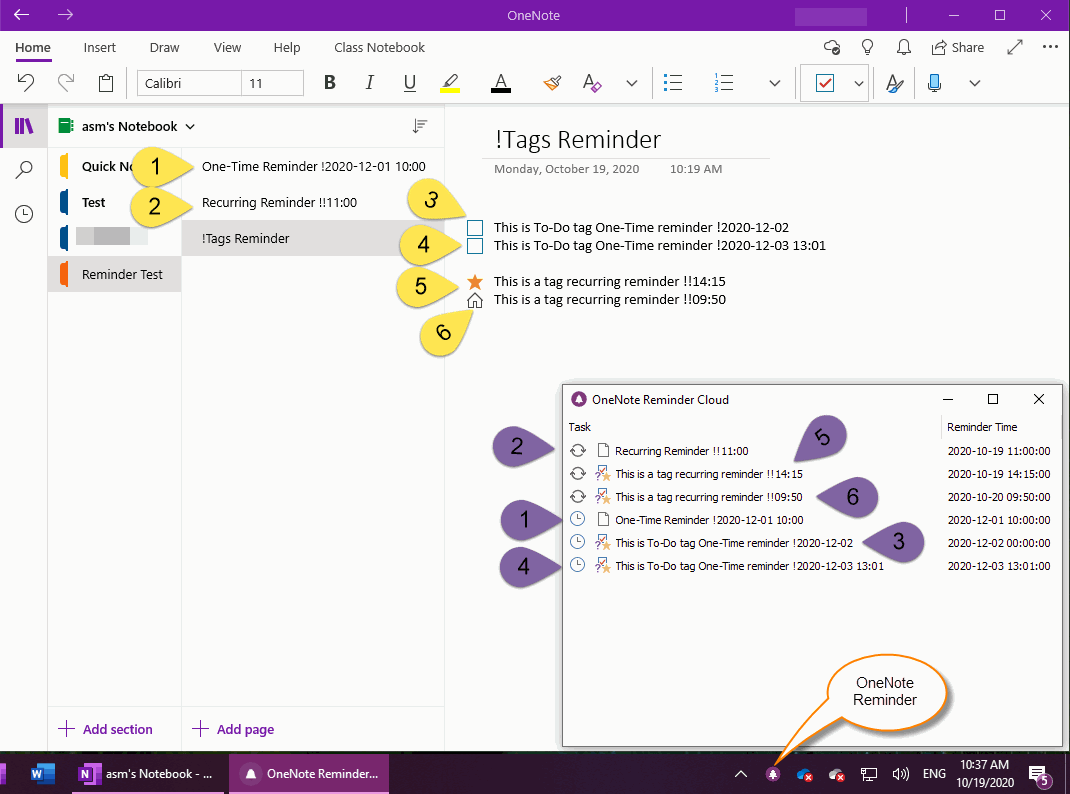Open Word from the taskbar
Screen dimensions: 1070x794
(x=42, y=774)
